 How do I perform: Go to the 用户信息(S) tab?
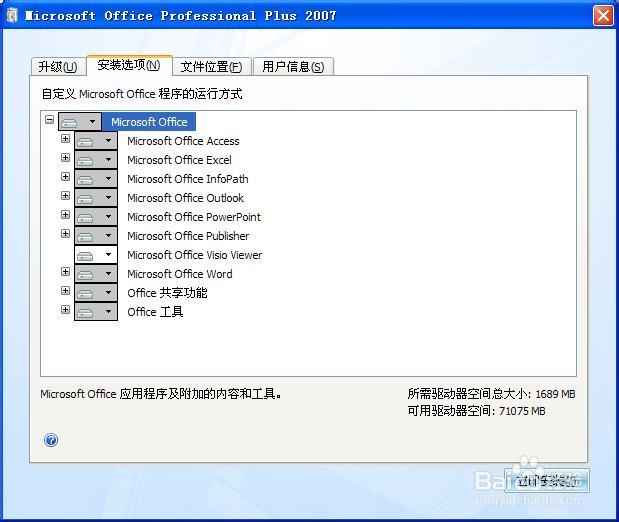click(x=293, y=66)
